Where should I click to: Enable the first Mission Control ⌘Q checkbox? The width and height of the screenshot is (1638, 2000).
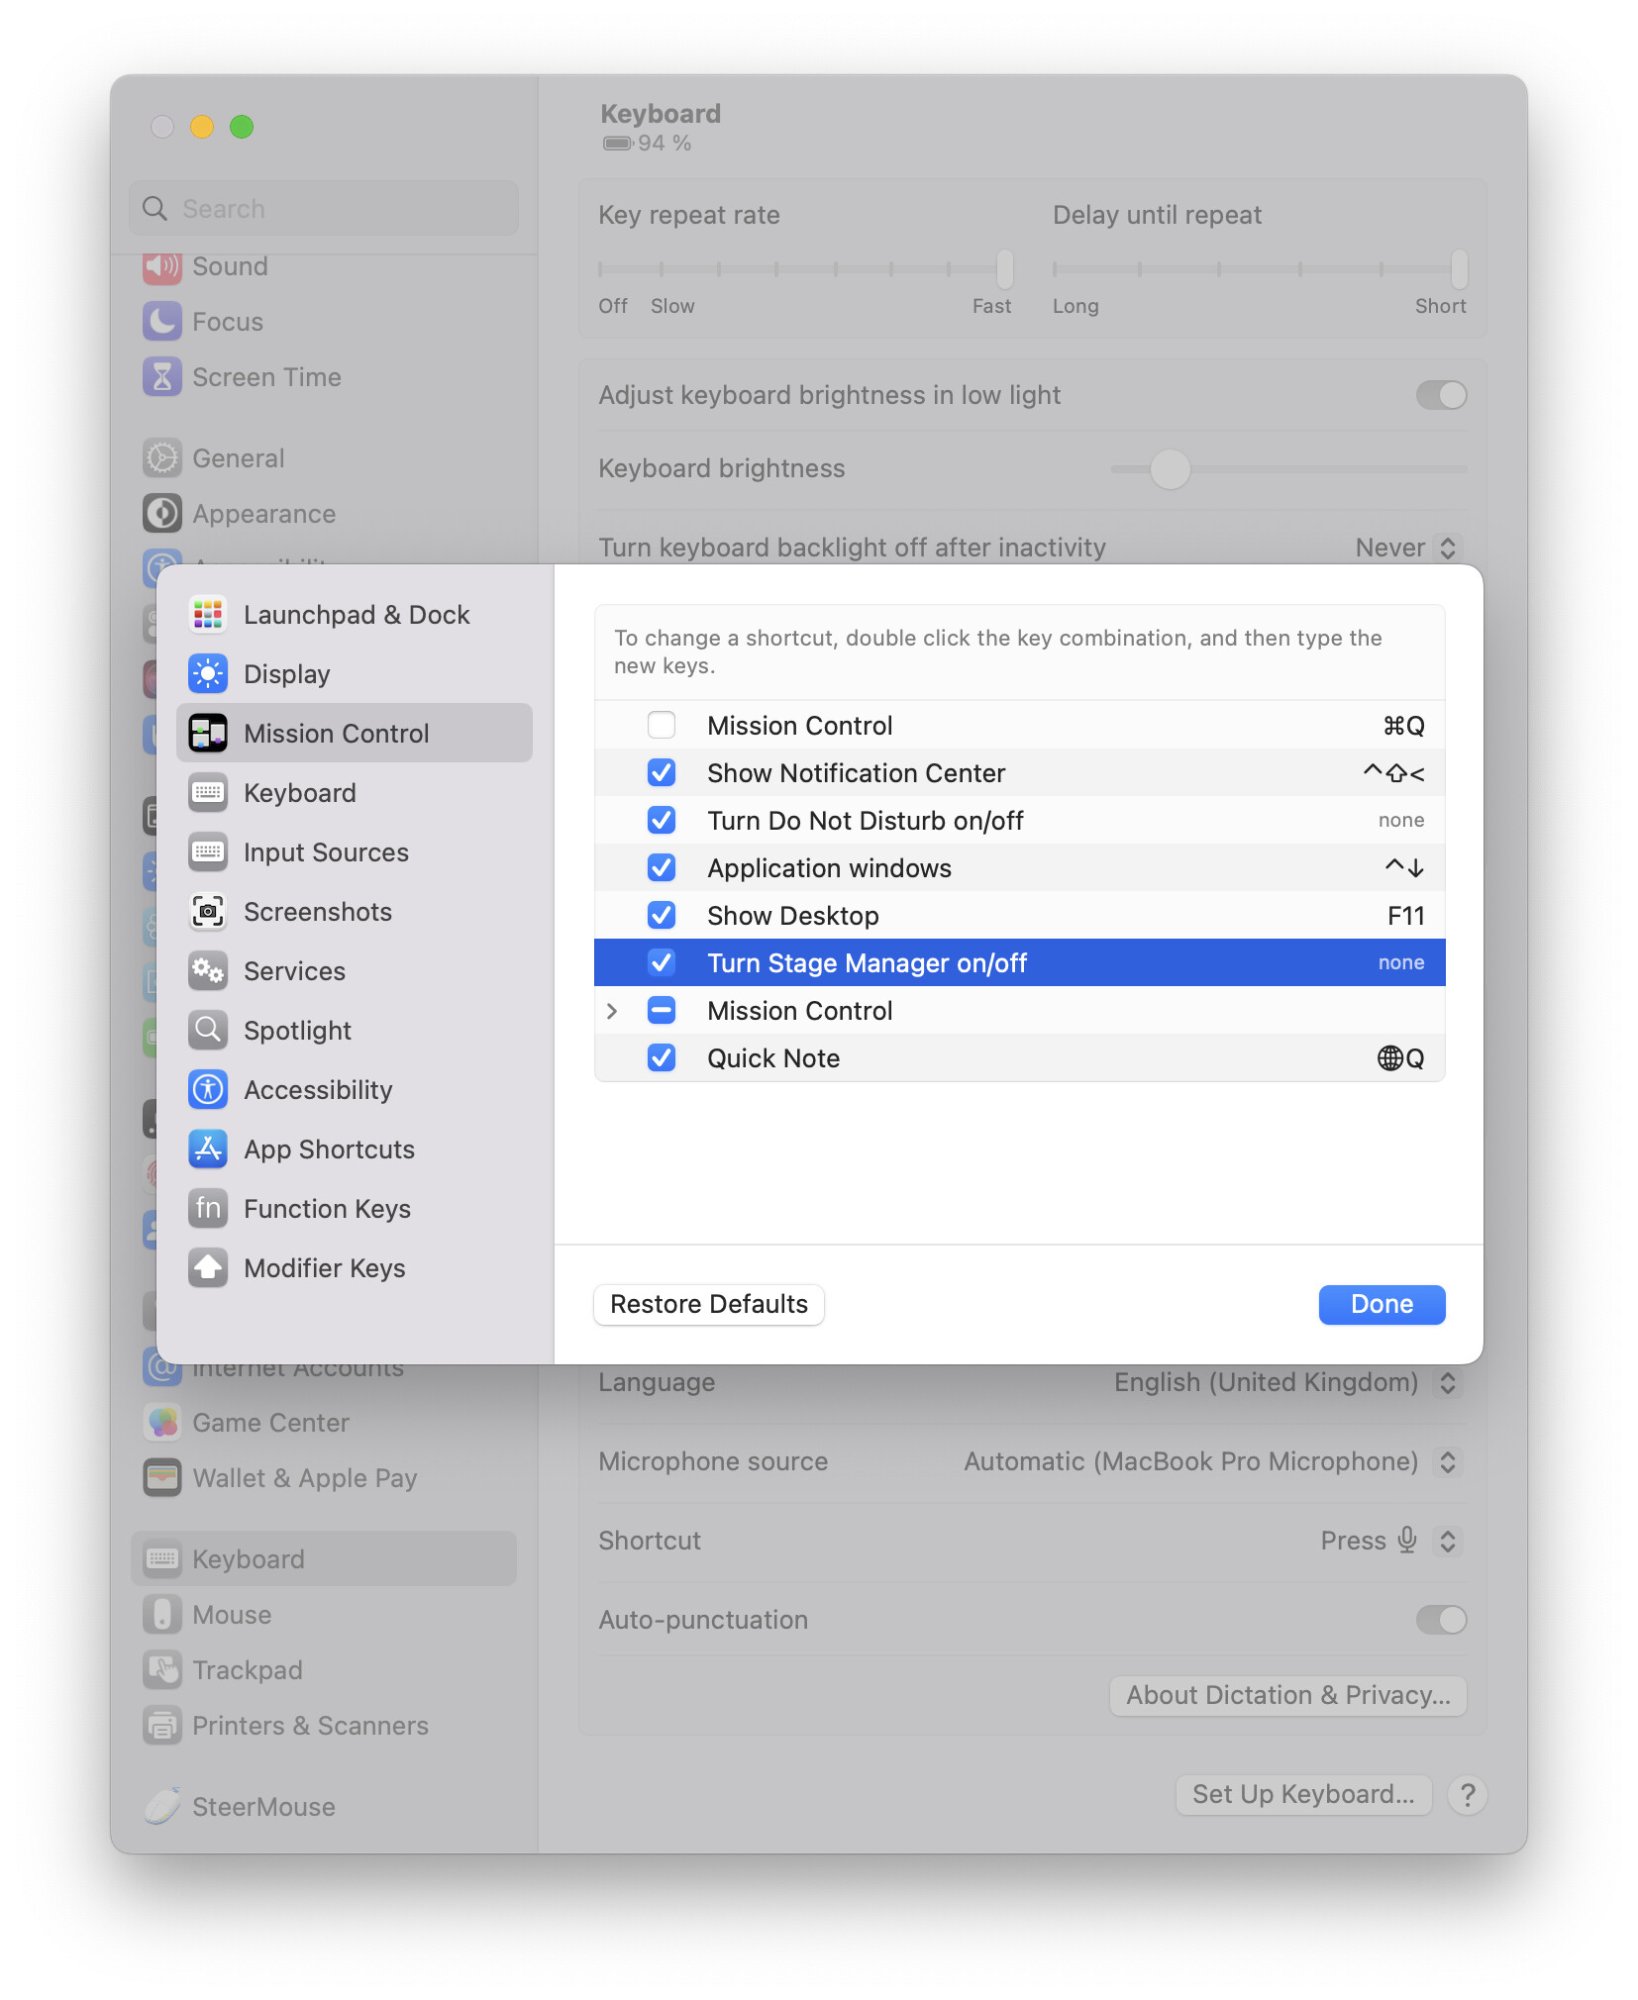coord(661,725)
